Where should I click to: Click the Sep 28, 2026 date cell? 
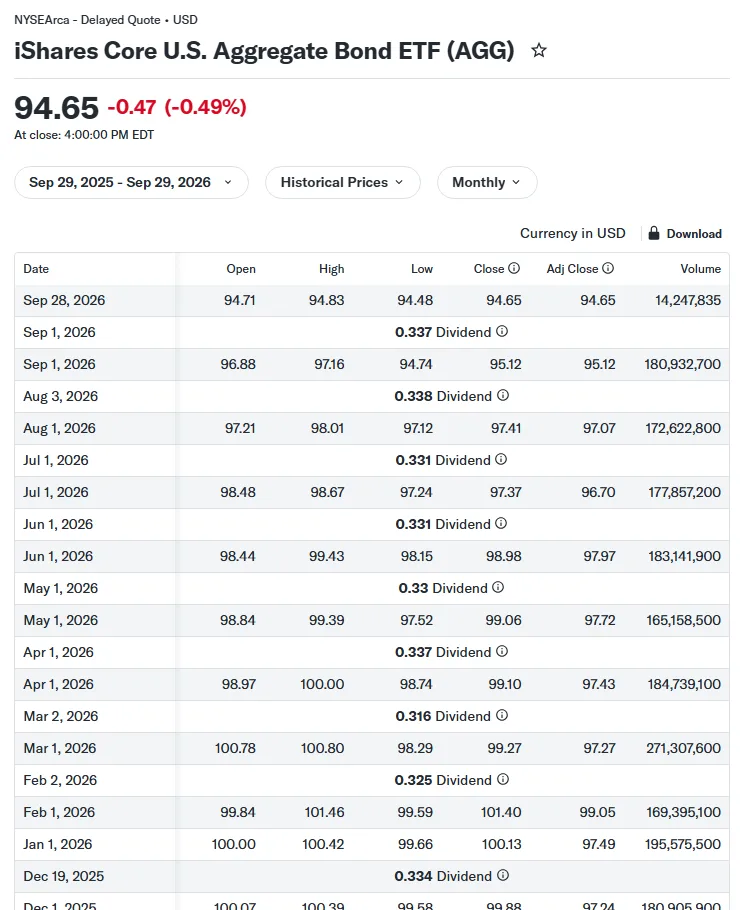coord(64,300)
